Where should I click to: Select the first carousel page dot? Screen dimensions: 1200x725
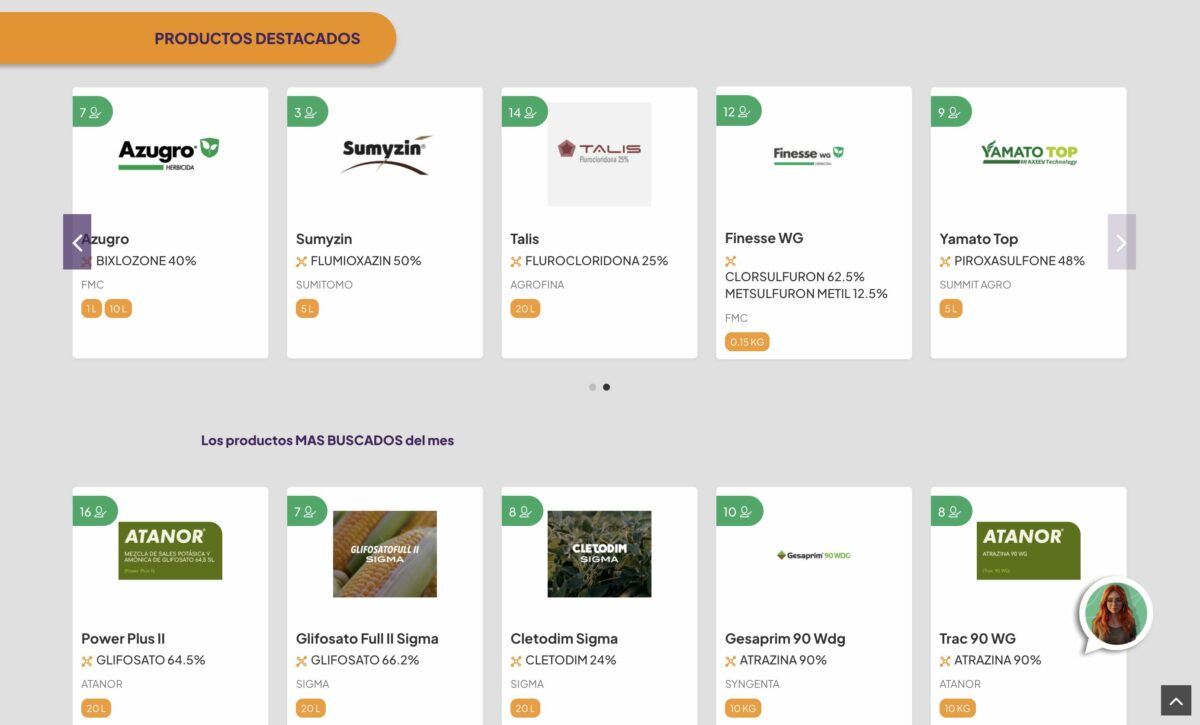point(593,387)
